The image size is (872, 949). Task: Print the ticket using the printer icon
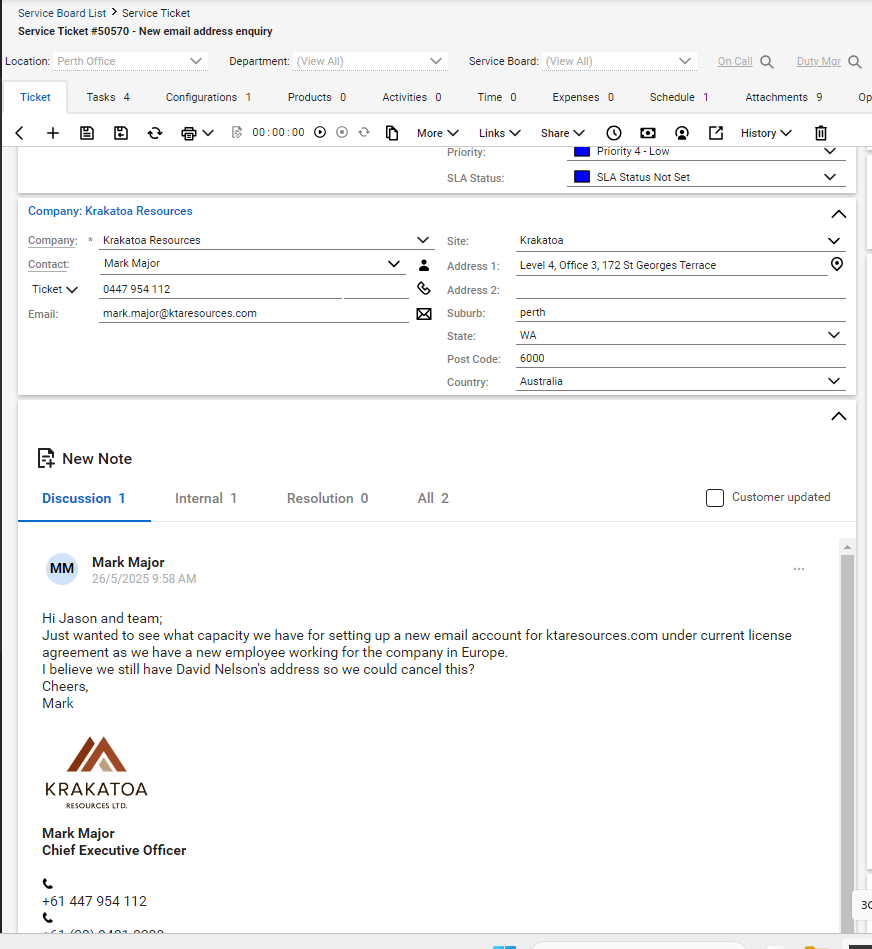[189, 133]
